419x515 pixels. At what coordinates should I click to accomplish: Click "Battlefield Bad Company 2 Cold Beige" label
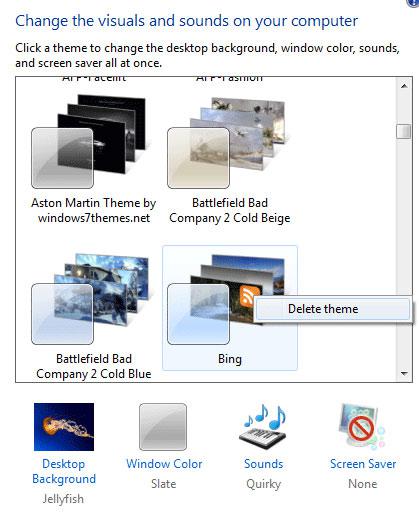[x=230, y=210]
